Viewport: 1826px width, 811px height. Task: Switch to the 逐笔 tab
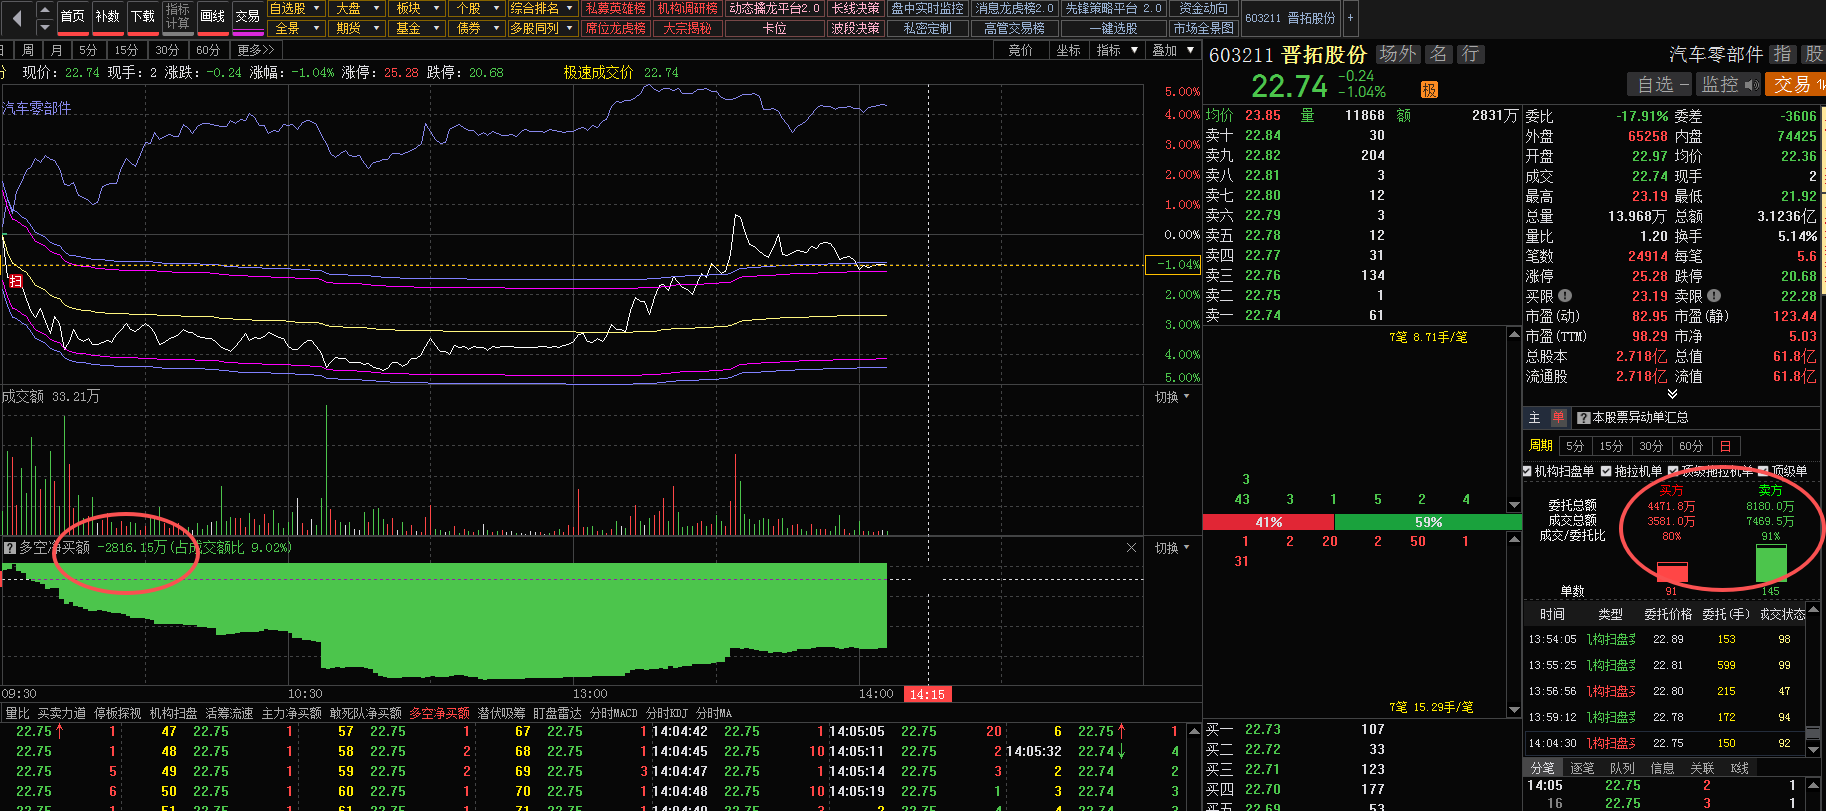click(x=1582, y=768)
